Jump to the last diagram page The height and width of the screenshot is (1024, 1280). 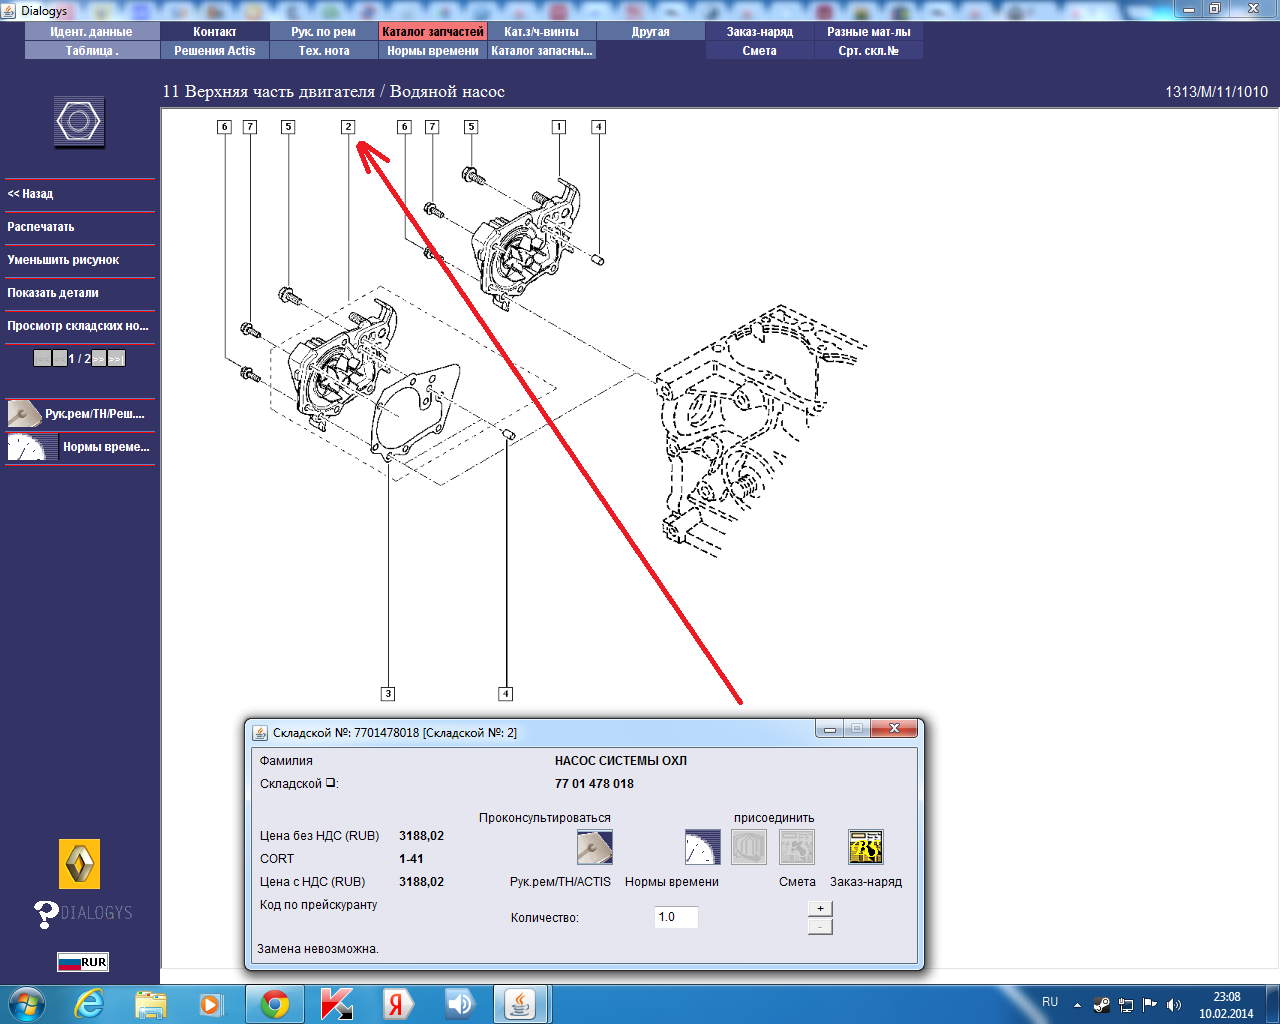tap(117, 358)
